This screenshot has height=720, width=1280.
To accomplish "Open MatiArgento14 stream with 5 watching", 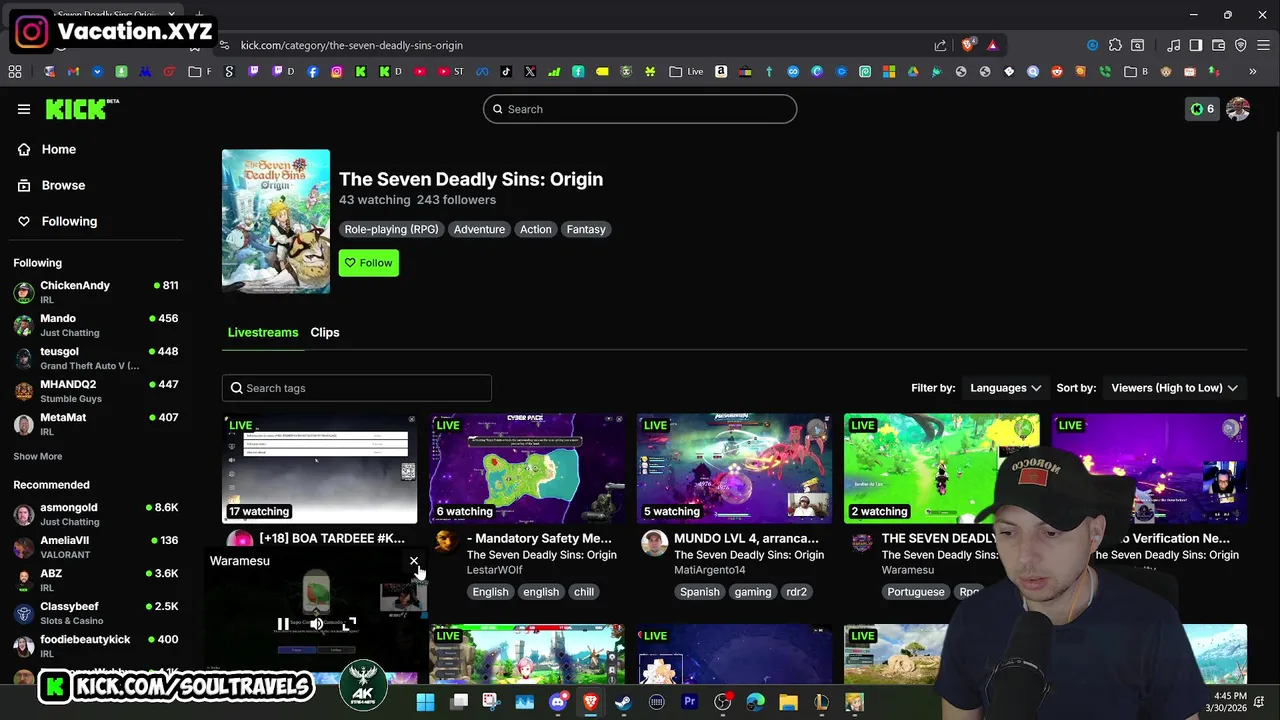I will [734, 469].
